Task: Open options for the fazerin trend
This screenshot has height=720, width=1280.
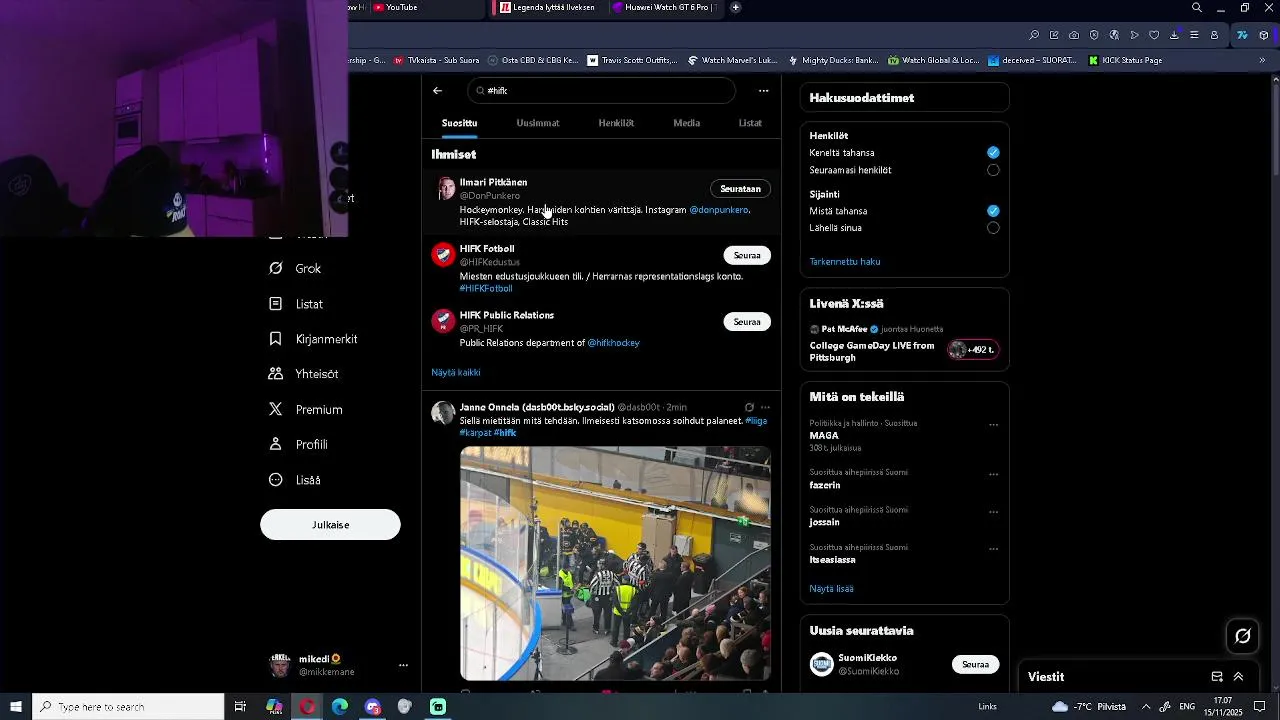Action: click(x=993, y=474)
